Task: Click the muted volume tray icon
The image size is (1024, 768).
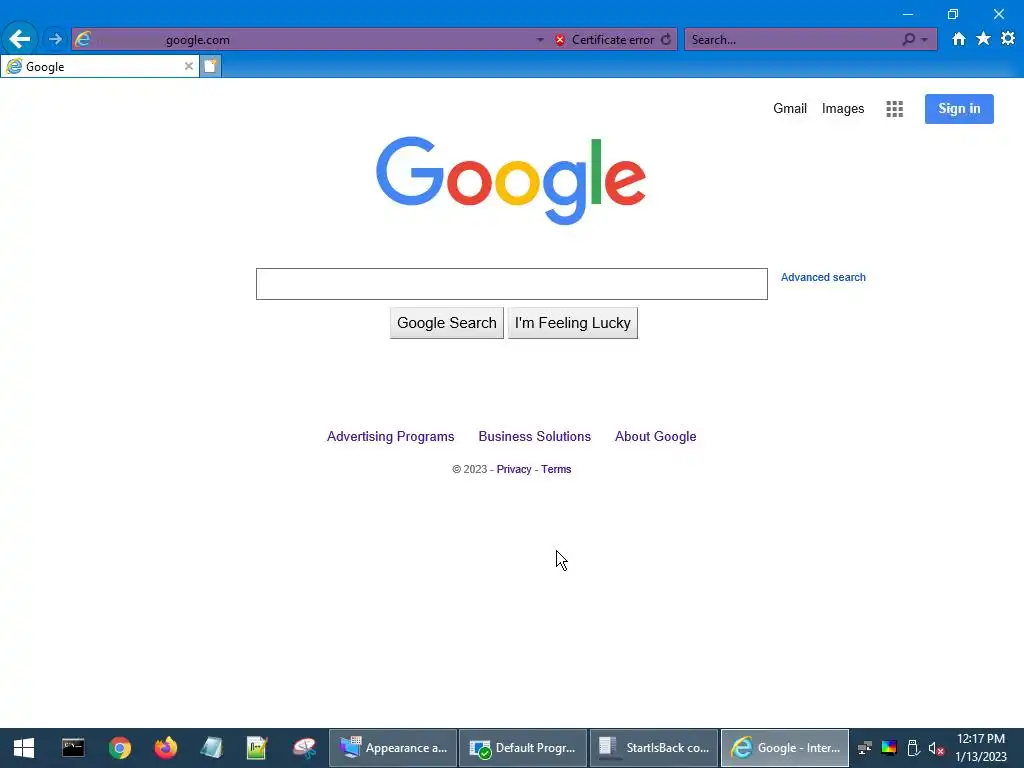Action: [x=936, y=749]
